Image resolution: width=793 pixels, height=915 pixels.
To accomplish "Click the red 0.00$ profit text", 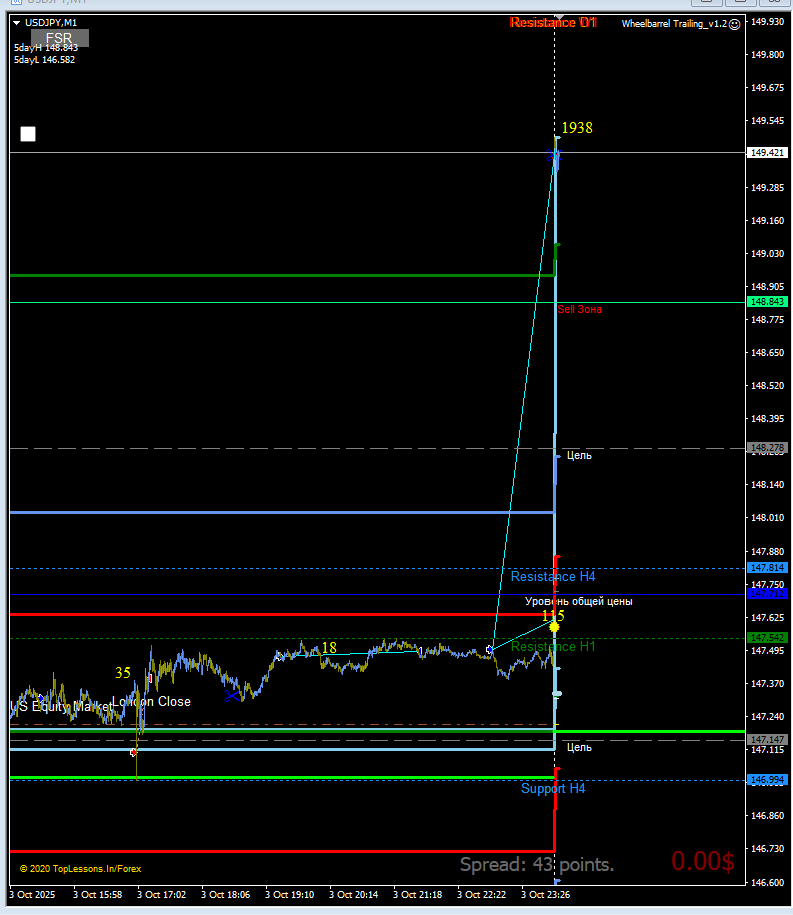I will (x=703, y=861).
